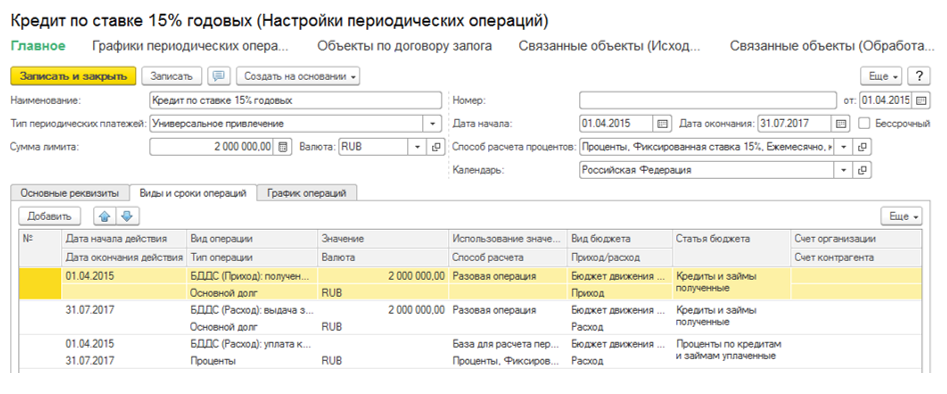The width and height of the screenshot is (947, 394).
Task: Click Вид бюджета column header
Action: coord(620,239)
